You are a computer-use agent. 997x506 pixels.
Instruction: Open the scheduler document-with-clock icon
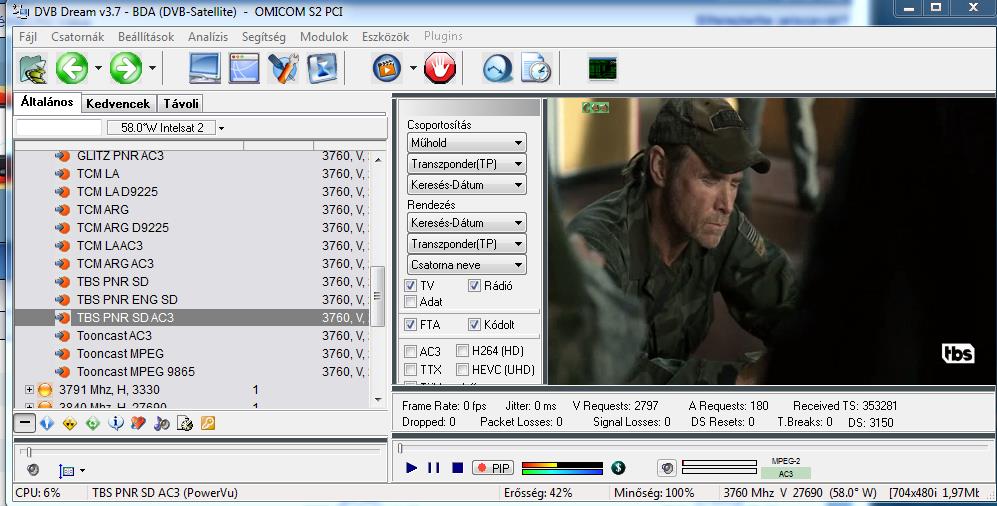click(x=536, y=68)
